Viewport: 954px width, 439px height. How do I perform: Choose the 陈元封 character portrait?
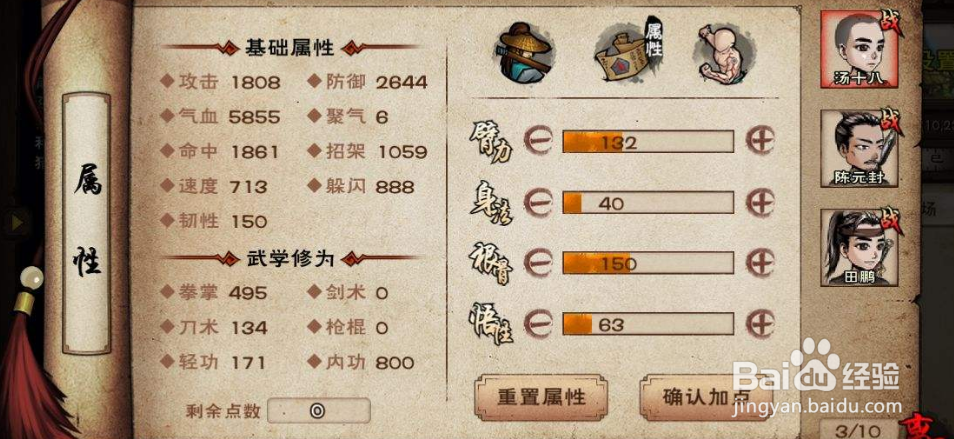(859, 148)
